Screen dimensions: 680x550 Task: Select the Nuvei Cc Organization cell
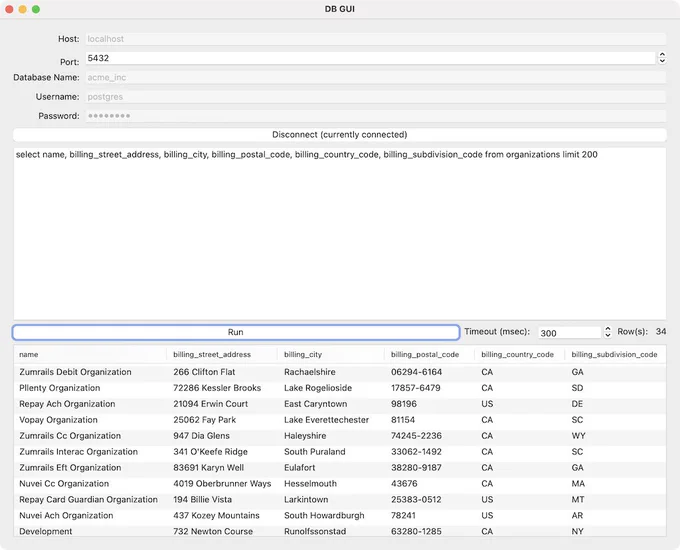pyautogui.click(x=64, y=484)
